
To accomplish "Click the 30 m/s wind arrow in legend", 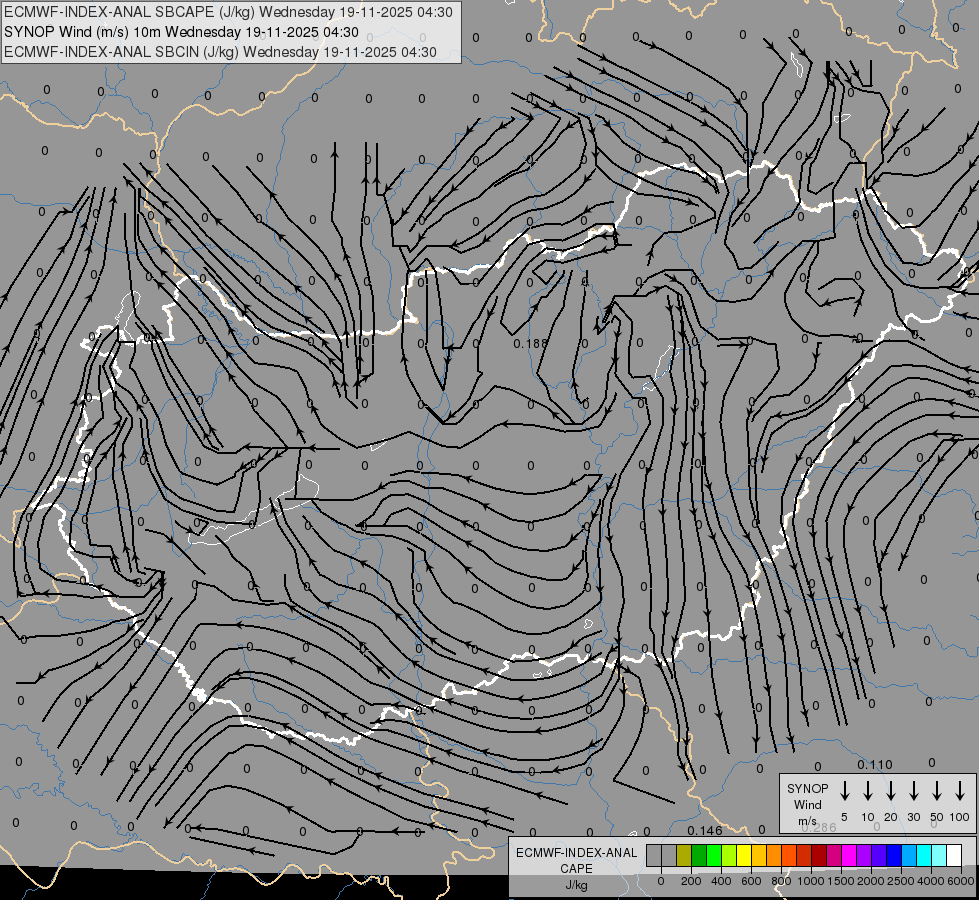I will [913, 791].
